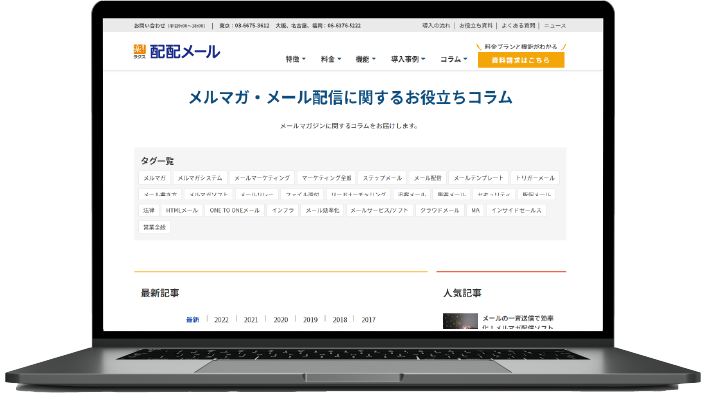
Task: Click the Tokyo phone number 03-6675-3612
Action: [252, 25]
